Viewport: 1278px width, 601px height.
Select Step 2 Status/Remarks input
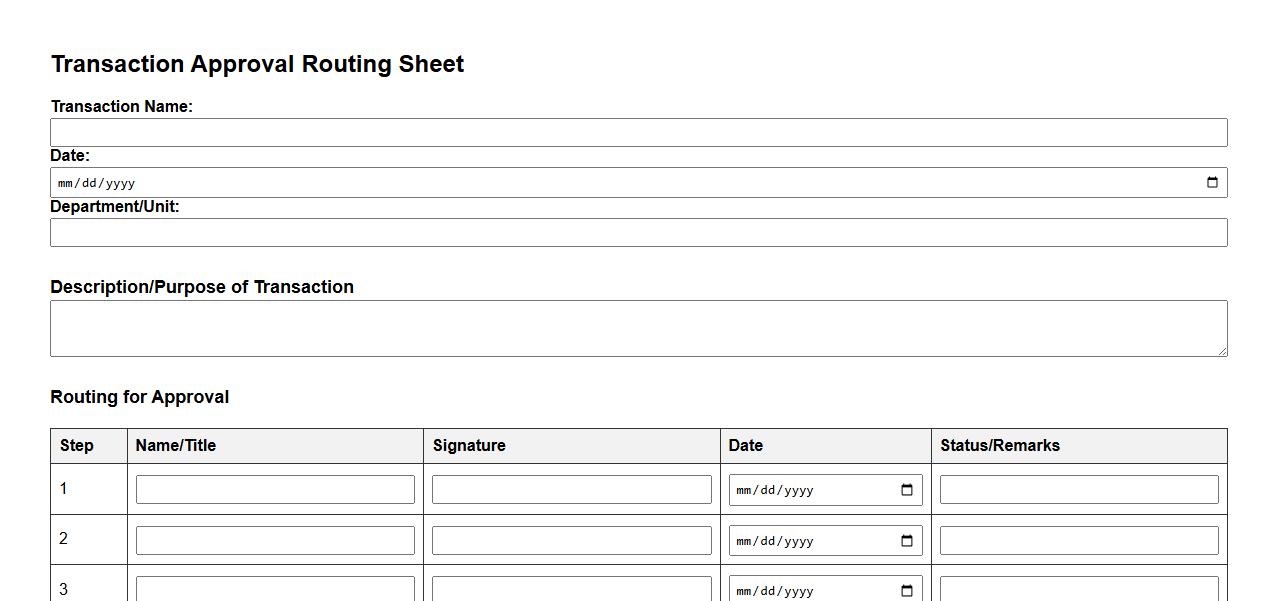[x=1079, y=541]
